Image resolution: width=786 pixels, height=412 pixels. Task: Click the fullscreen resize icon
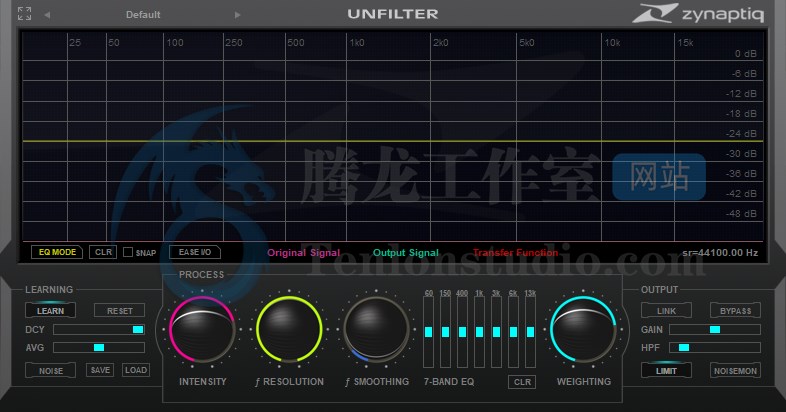point(24,14)
